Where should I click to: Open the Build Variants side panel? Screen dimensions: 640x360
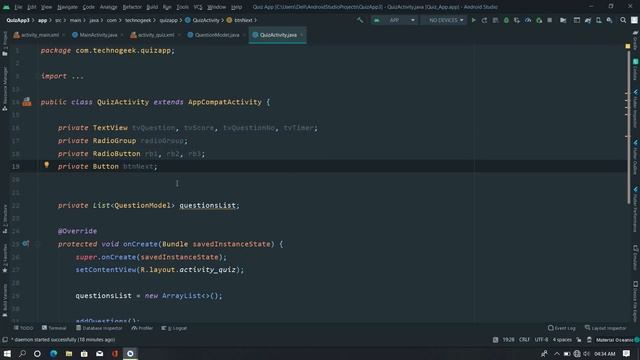(x=5, y=301)
